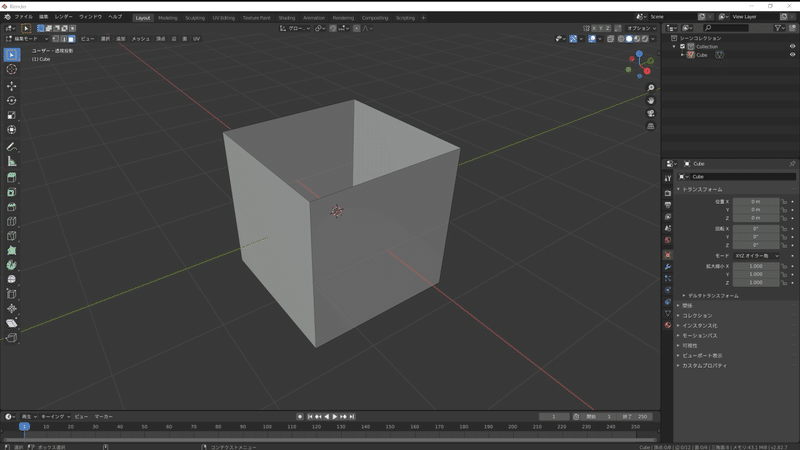Screen dimensions: 800x450
Task: Switch to the UV Editing workspace tab
Action: (x=223, y=18)
